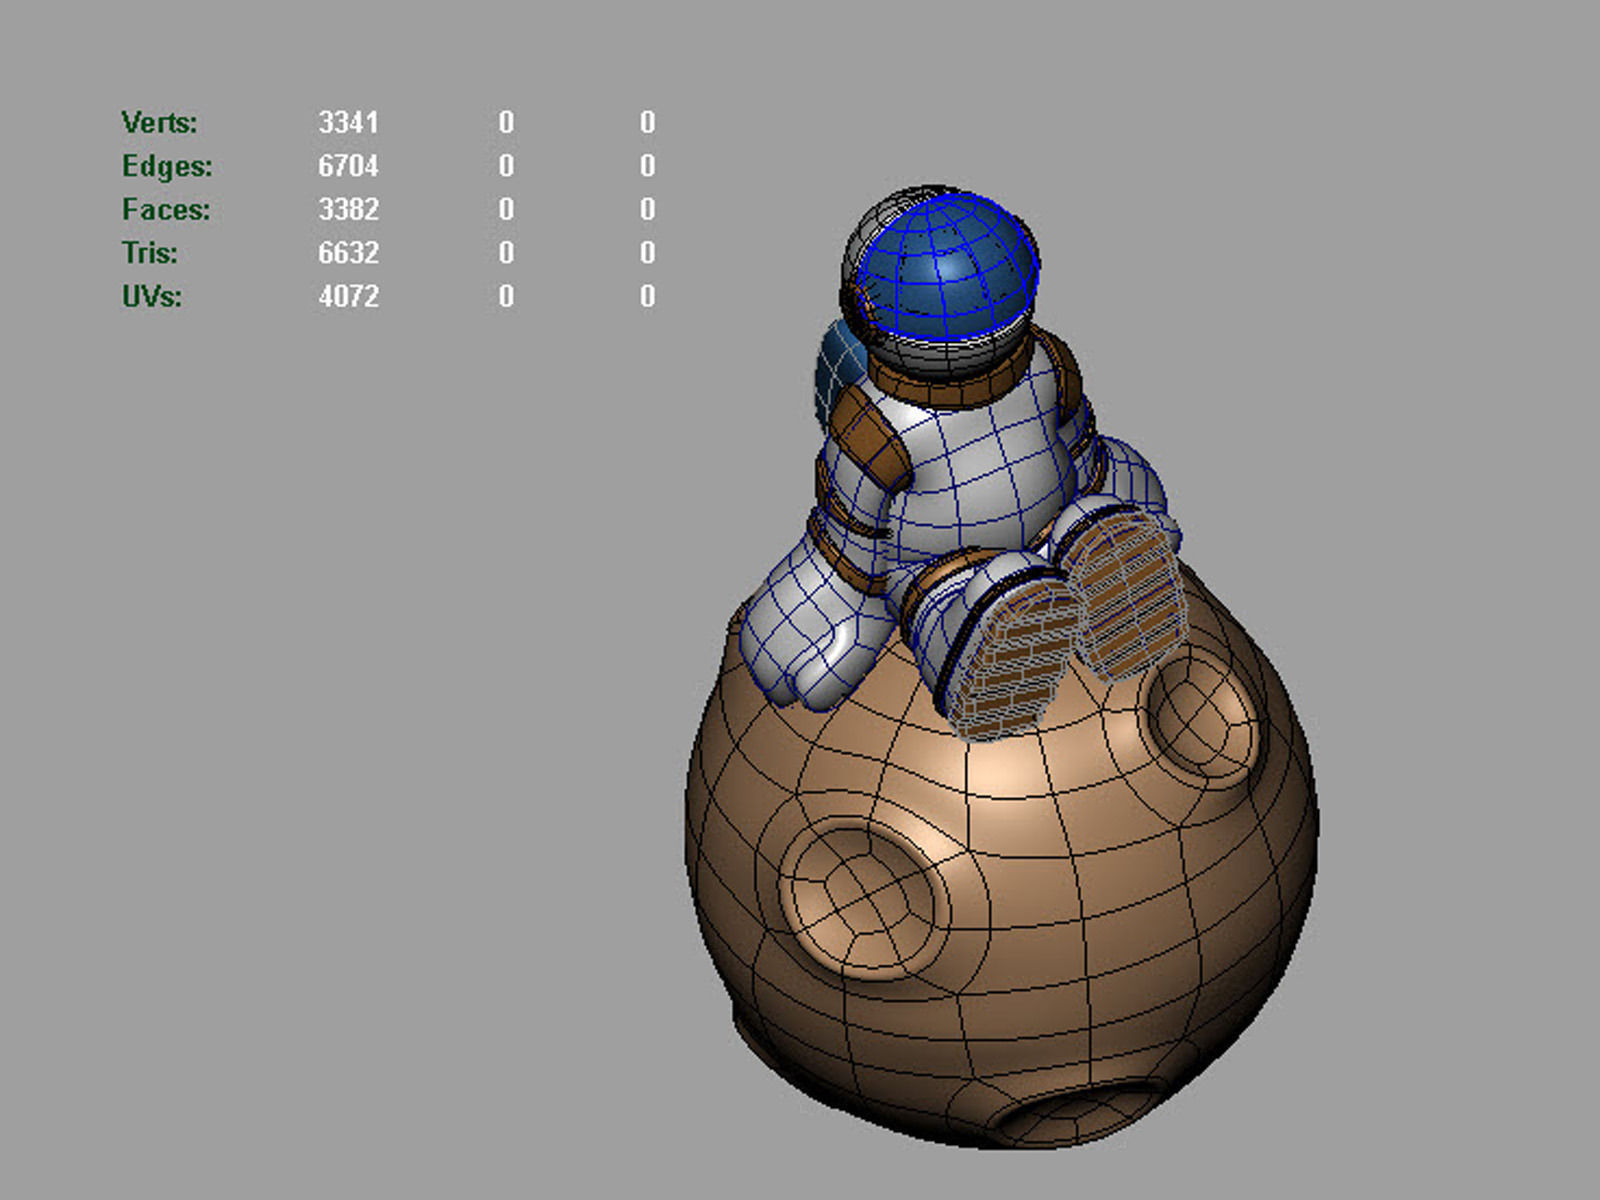Click the 'Tris:' label

[x=149, y=253]
